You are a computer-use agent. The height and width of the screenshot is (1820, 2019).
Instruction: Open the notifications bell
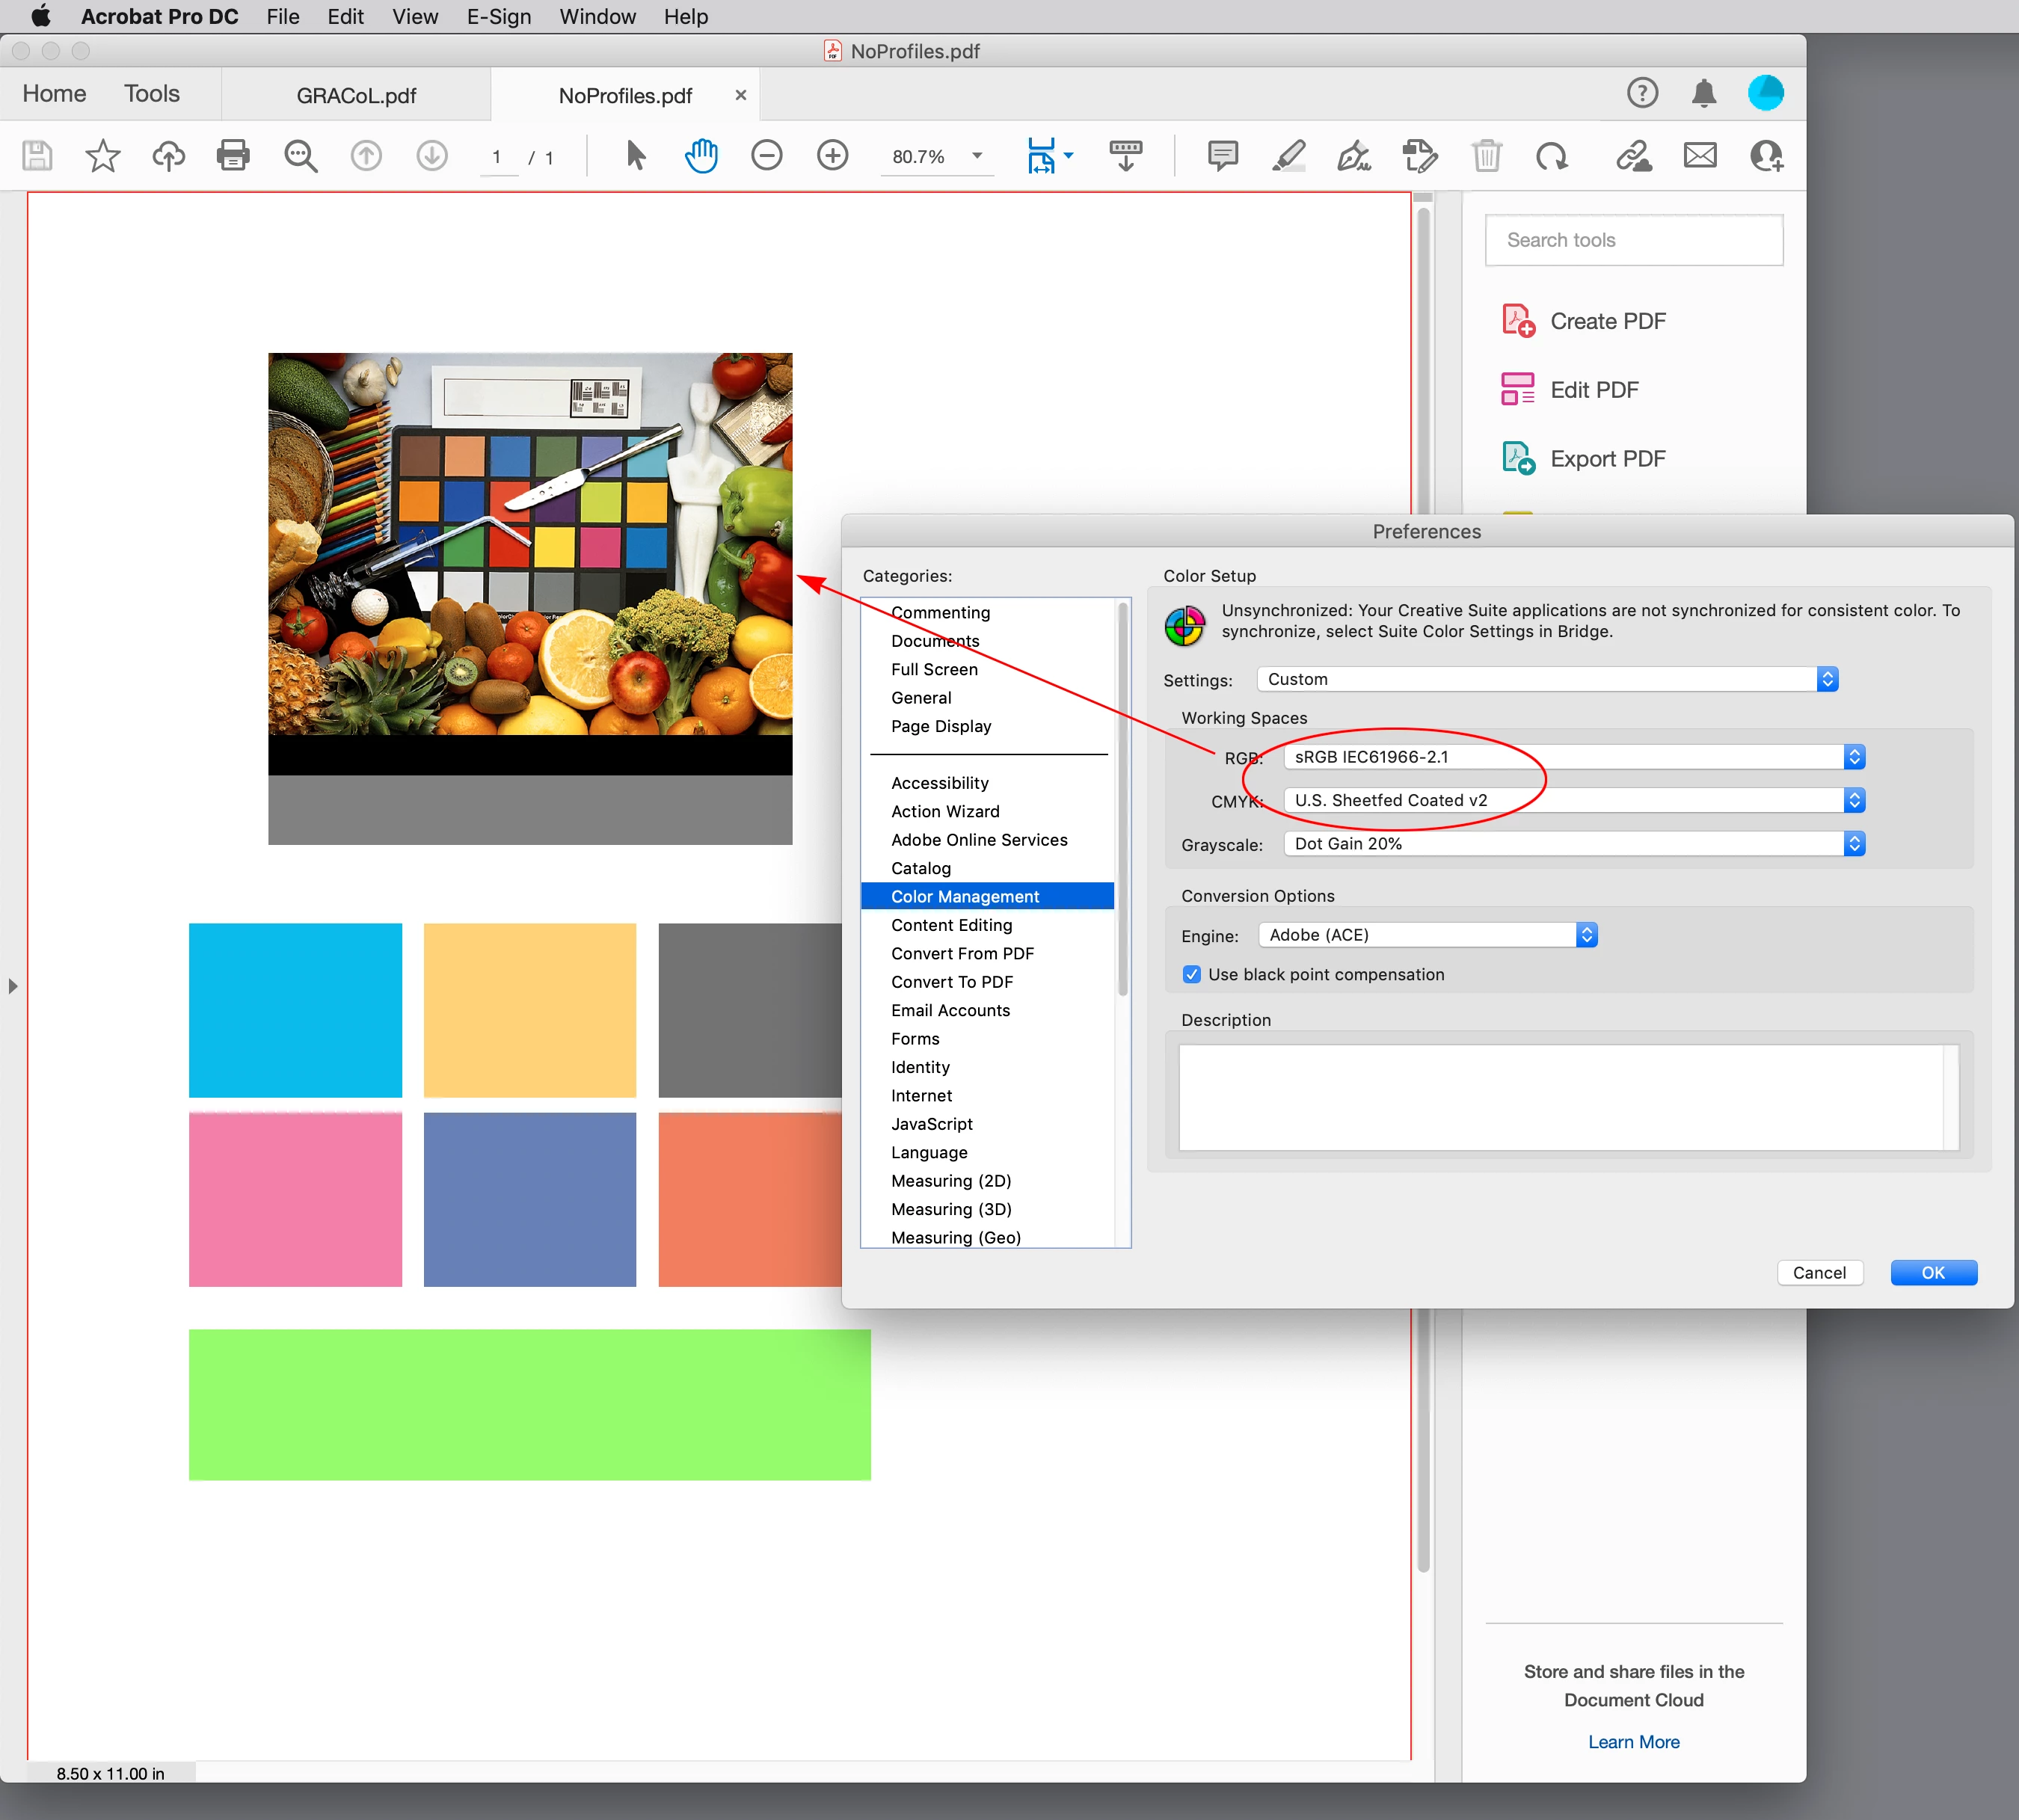[x=1704, y=94]
